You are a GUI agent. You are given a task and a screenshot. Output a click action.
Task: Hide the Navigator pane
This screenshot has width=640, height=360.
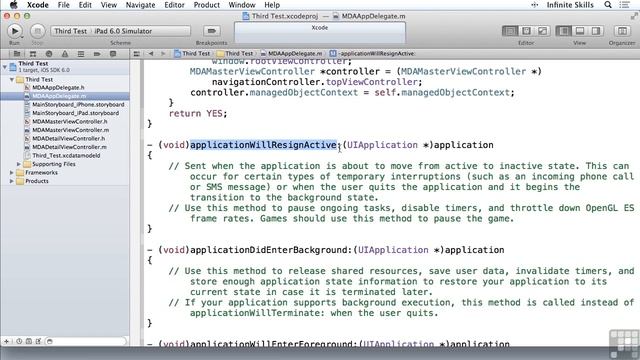point(564,31)
